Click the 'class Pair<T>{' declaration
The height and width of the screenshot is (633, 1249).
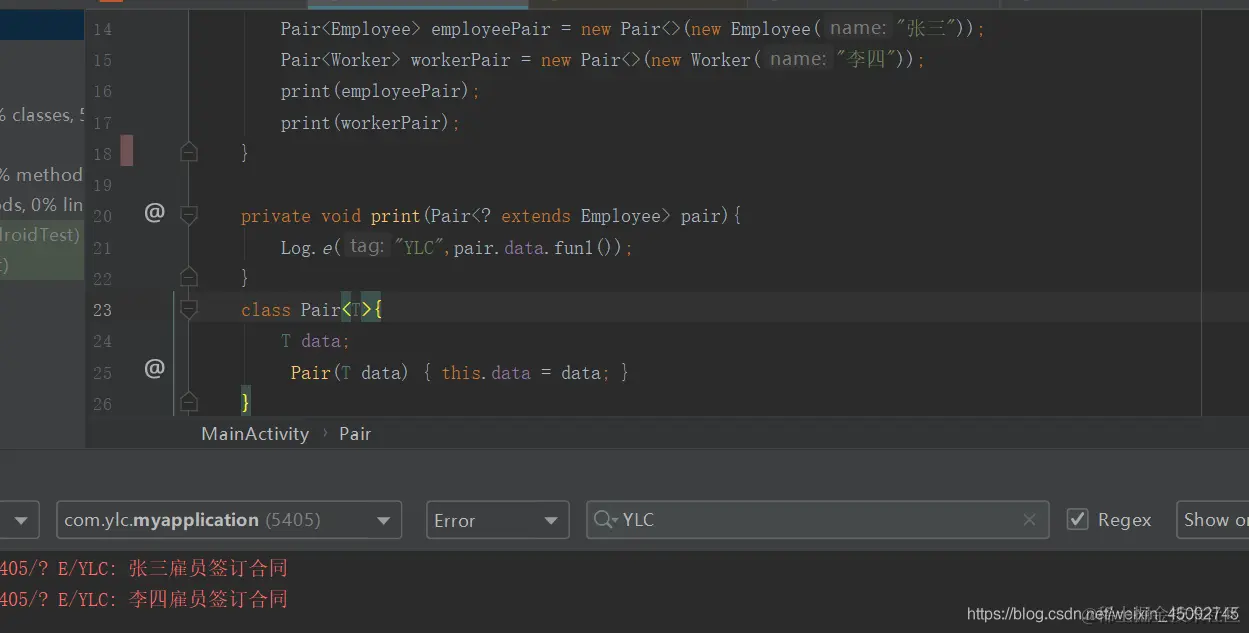click(x=312, y=310)
